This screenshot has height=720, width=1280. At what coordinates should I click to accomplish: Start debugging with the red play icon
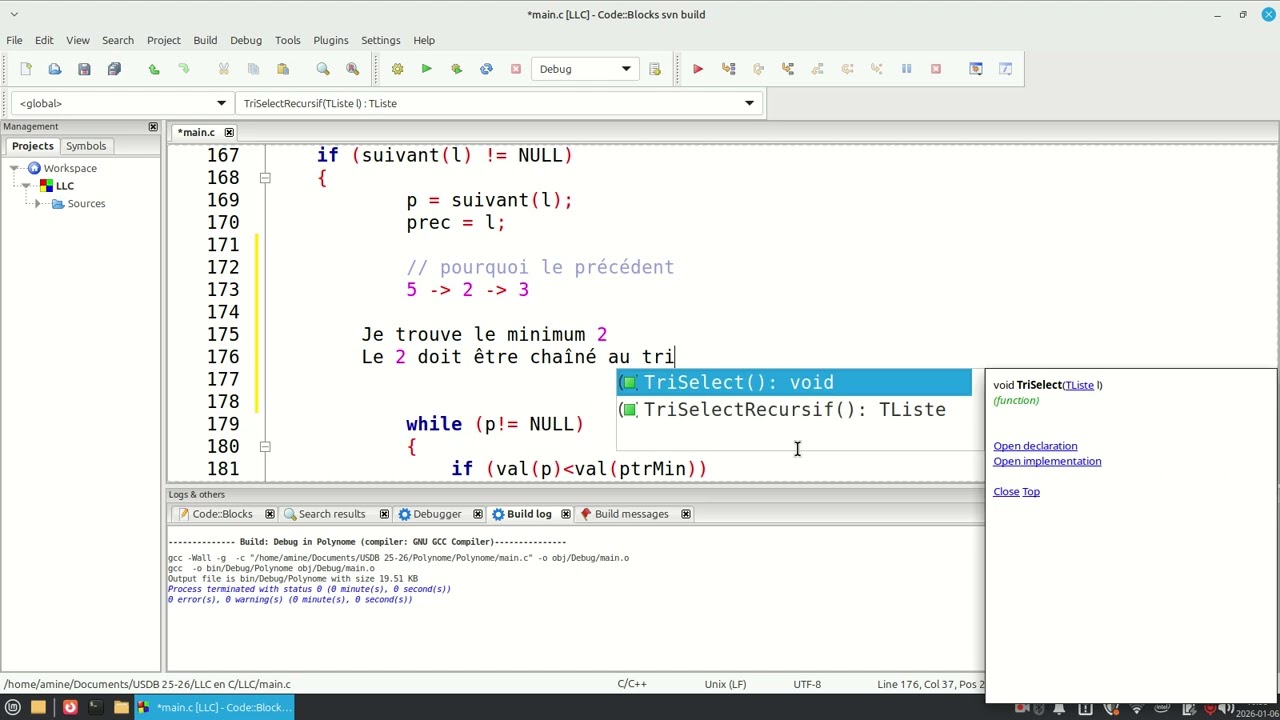tap(698, 69)
